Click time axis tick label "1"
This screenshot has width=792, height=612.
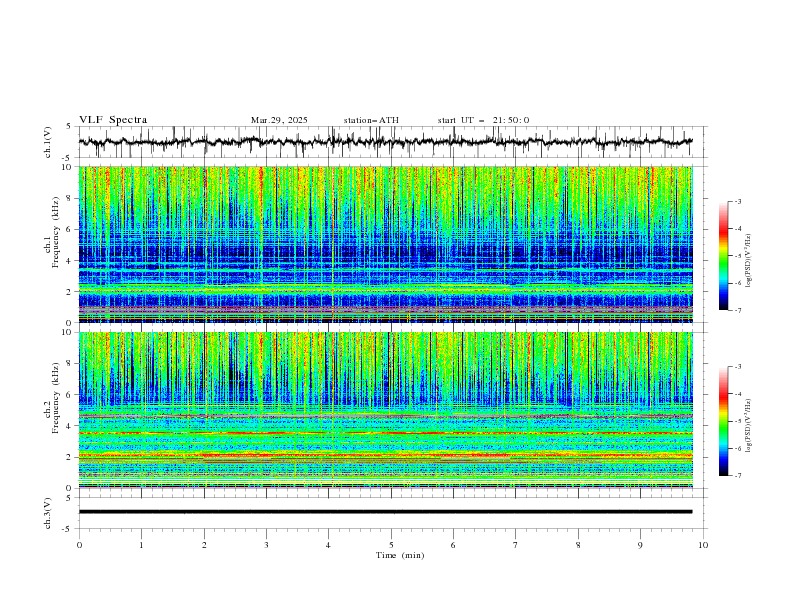tap(141, 545)
